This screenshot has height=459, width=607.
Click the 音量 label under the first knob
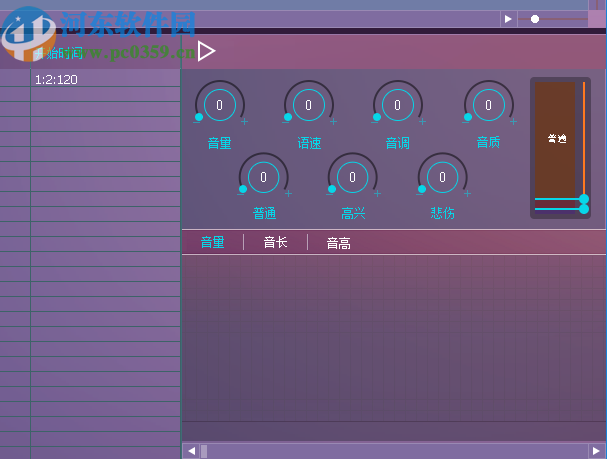click(219, 143)
